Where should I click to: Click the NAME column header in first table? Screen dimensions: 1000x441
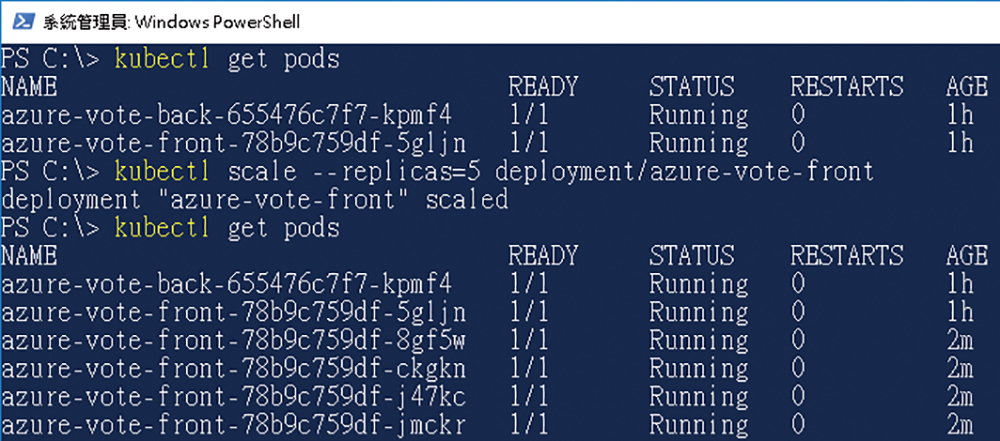coord(29,87)
